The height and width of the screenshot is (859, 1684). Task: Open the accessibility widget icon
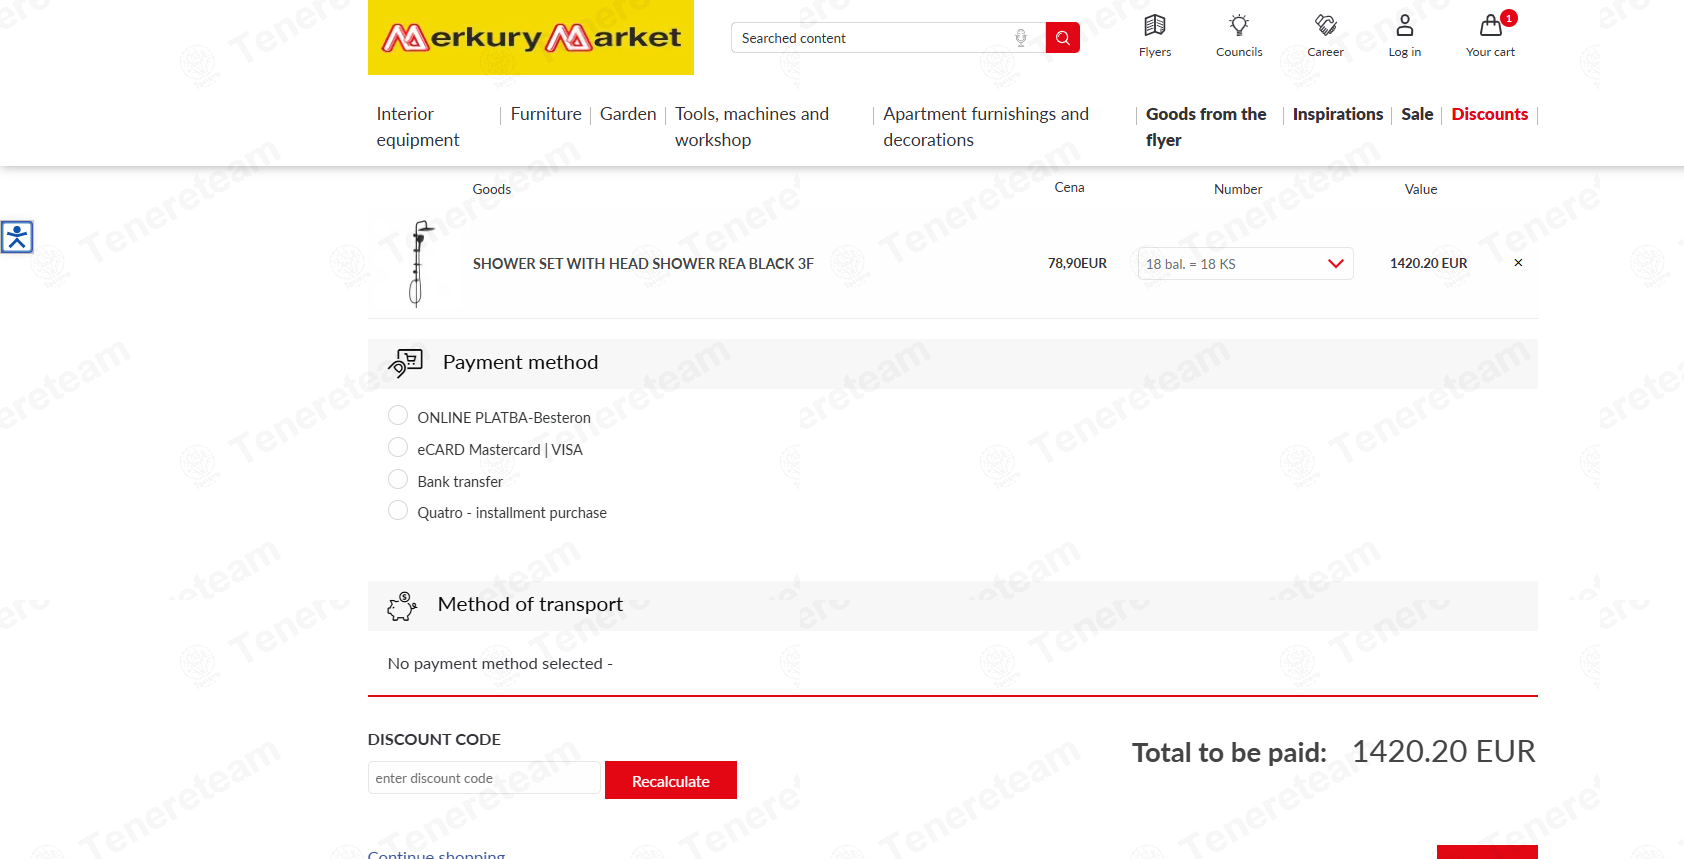(x=17, y=237)
